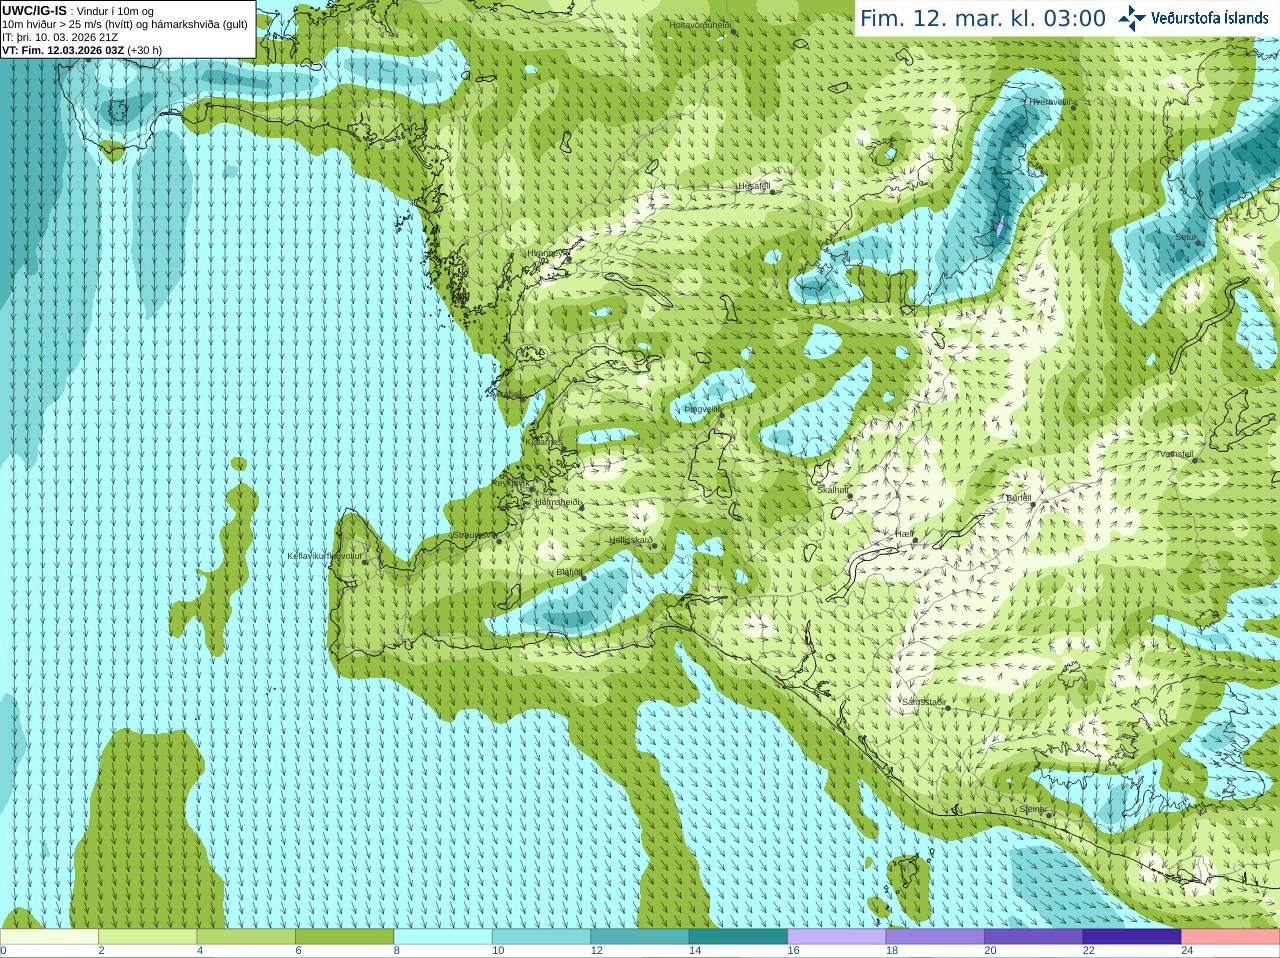Click the Skálholt station label
Image resolution: width=1280 pixels, height=958 pixels.
click(x=832, y=490)
